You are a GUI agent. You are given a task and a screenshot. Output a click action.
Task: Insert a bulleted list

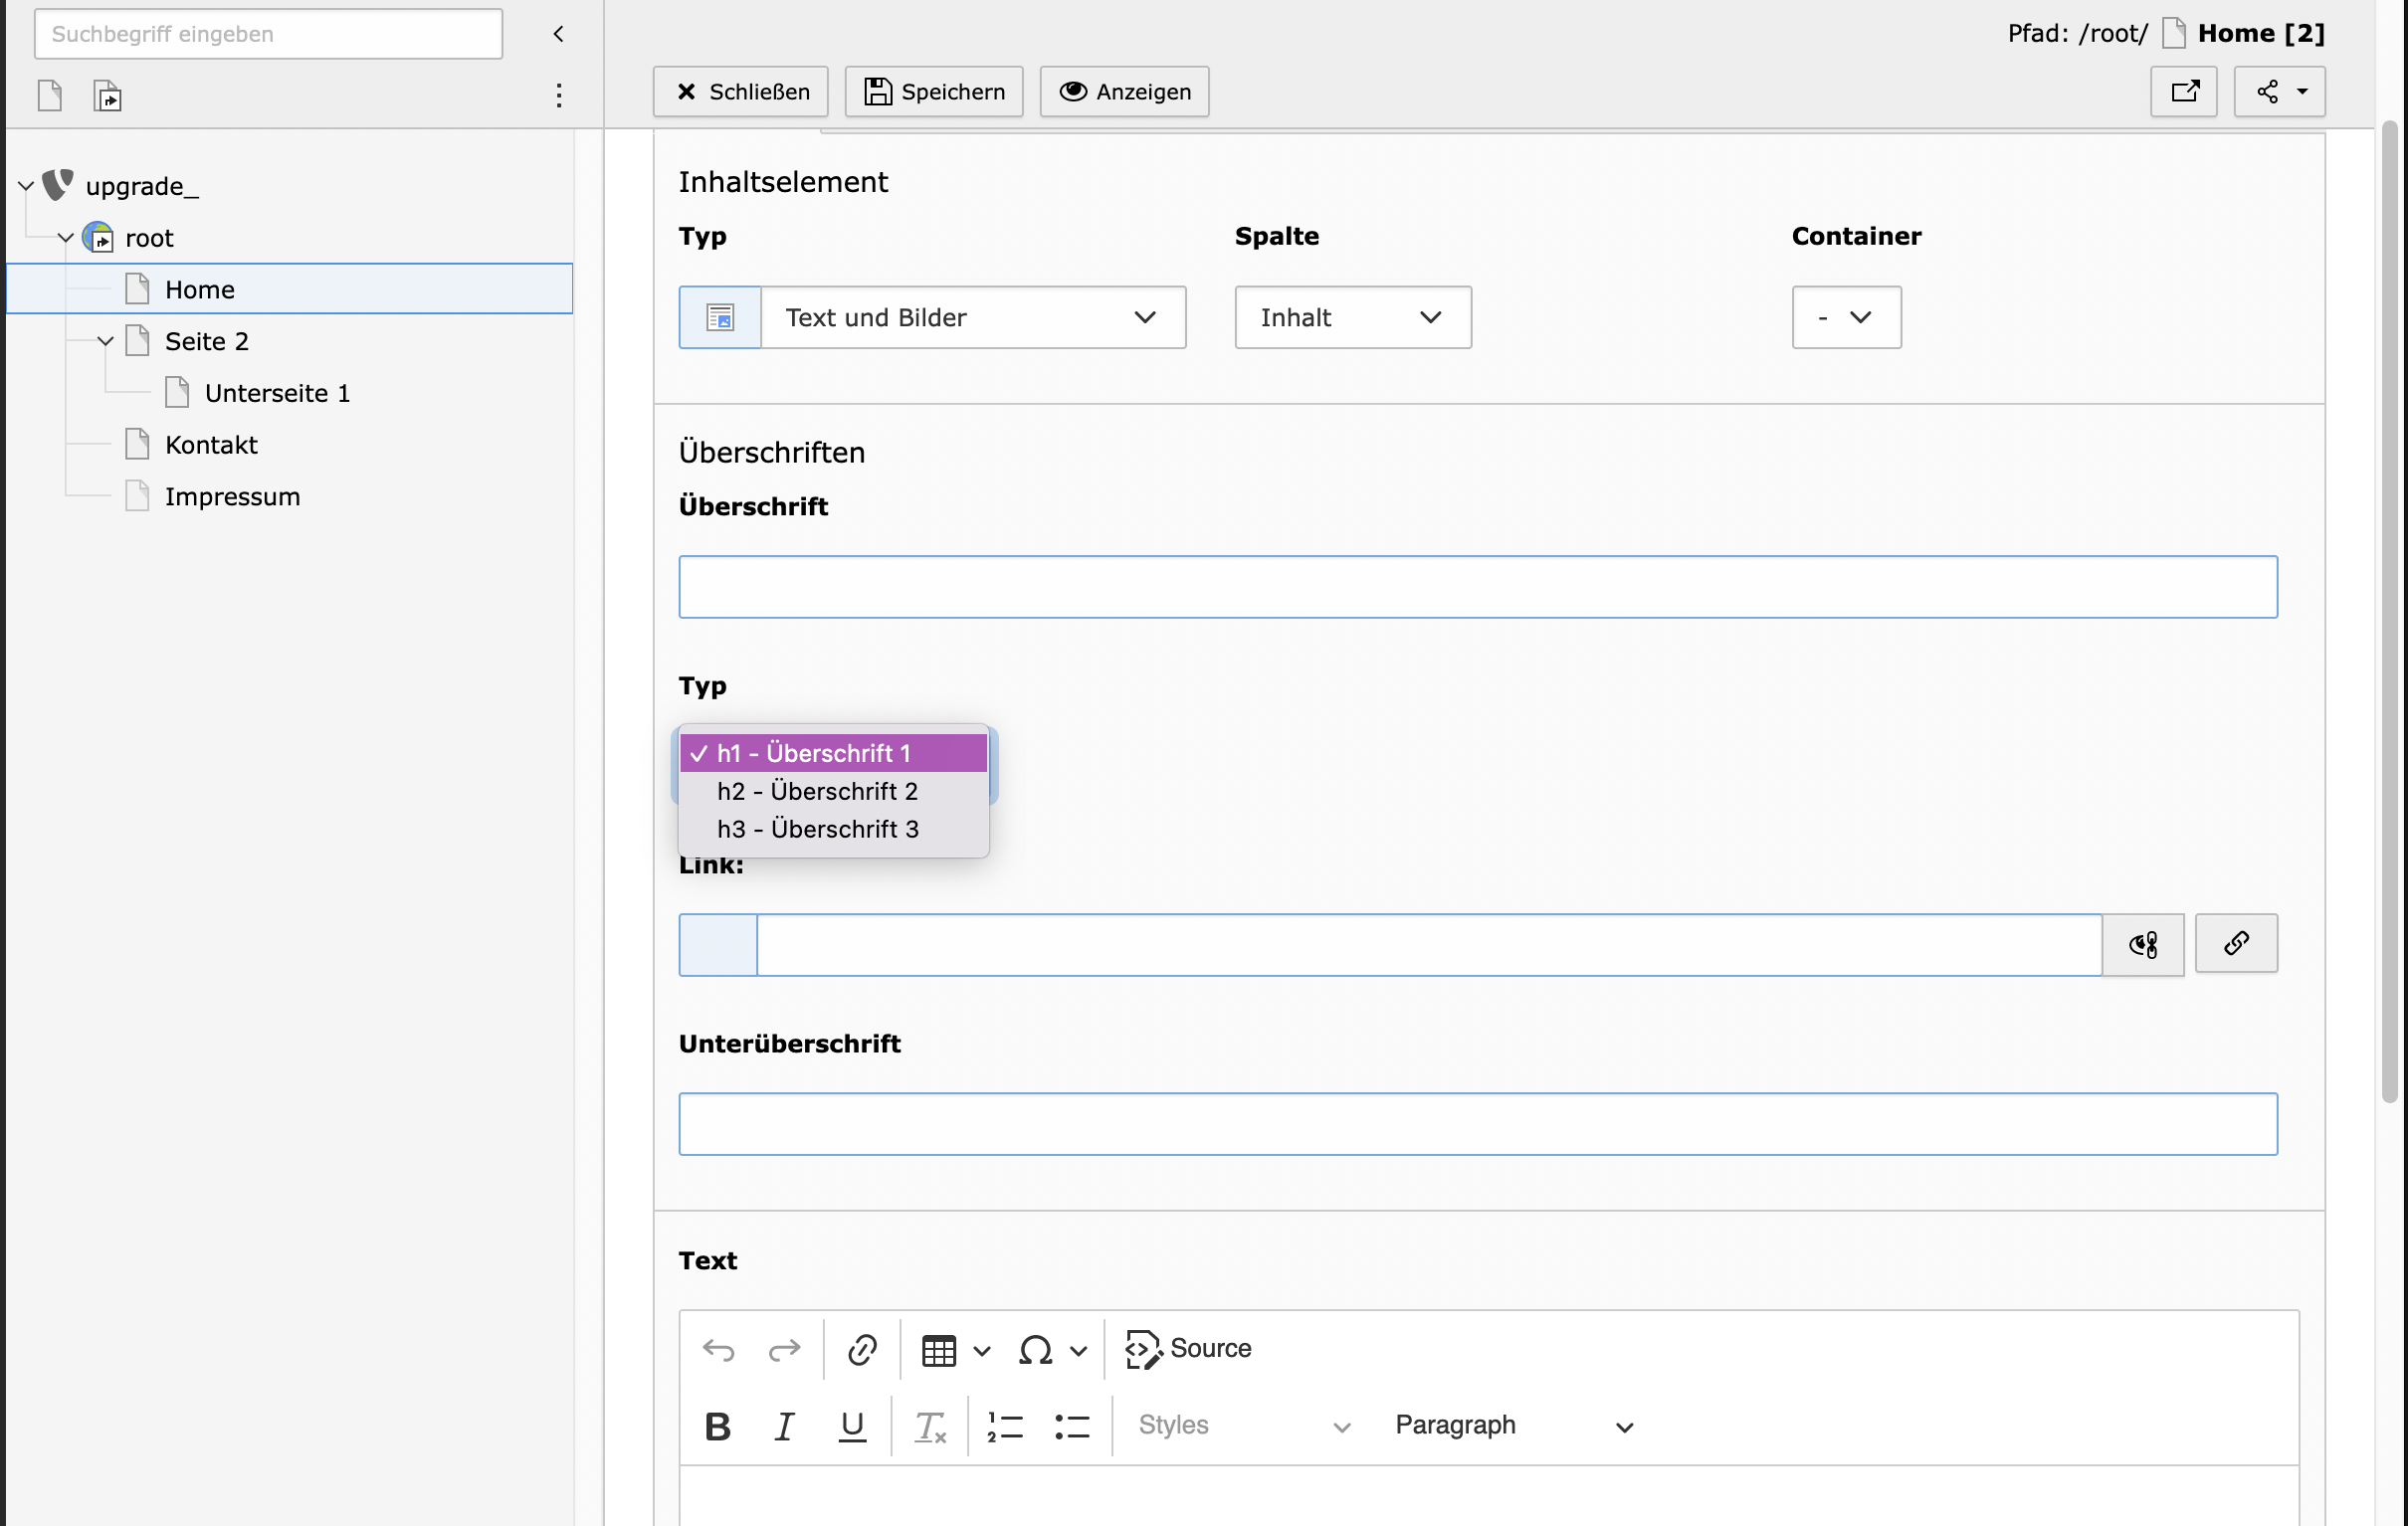pyautogui.click(x=1072, y=1426)
